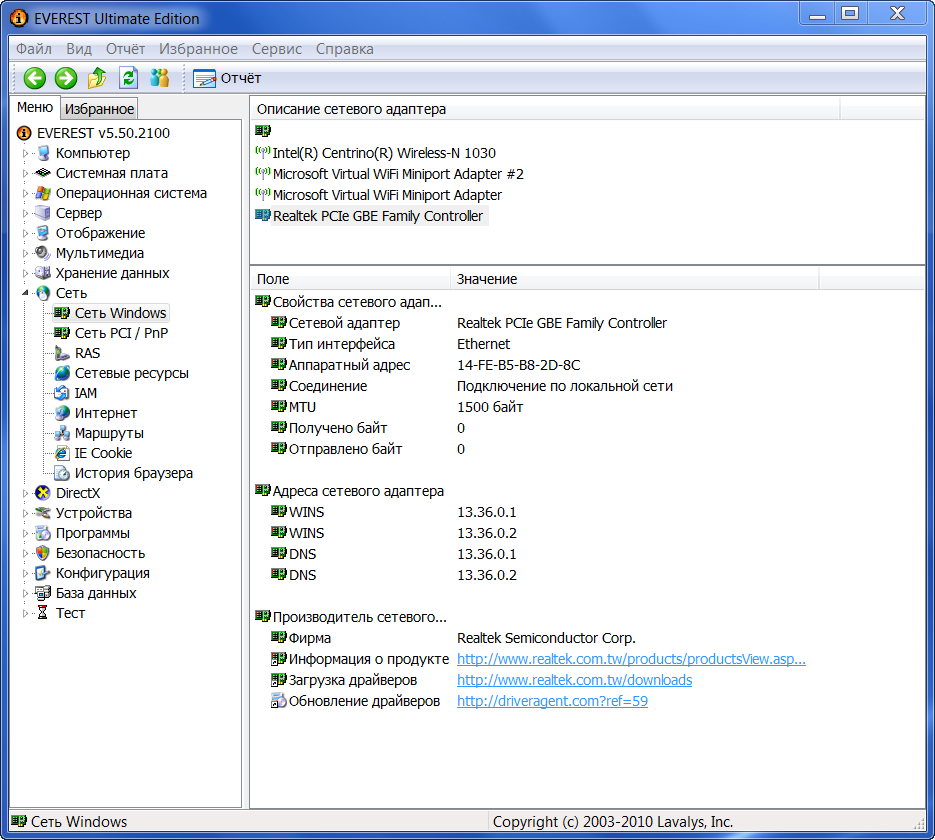Expand the Тест tree node
935x840 pixels.
[x=25, y=613]
